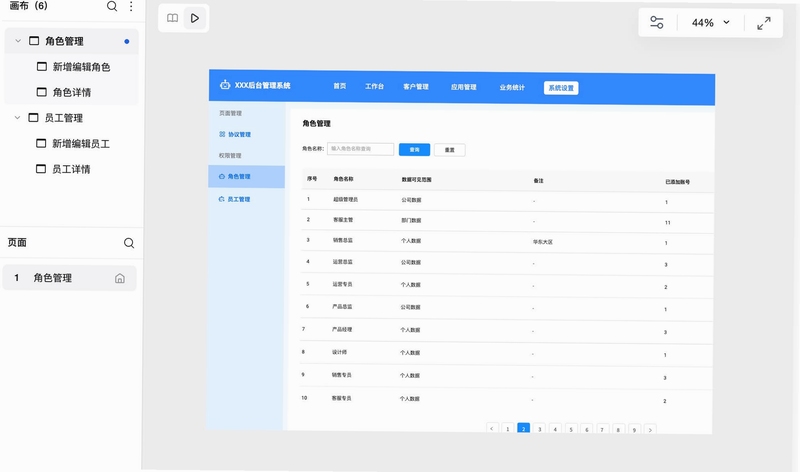The width and height of the screenshot is (800, 472).
Task: Click the frame icon beside 角色详情
Action: (x=42, y=92)
